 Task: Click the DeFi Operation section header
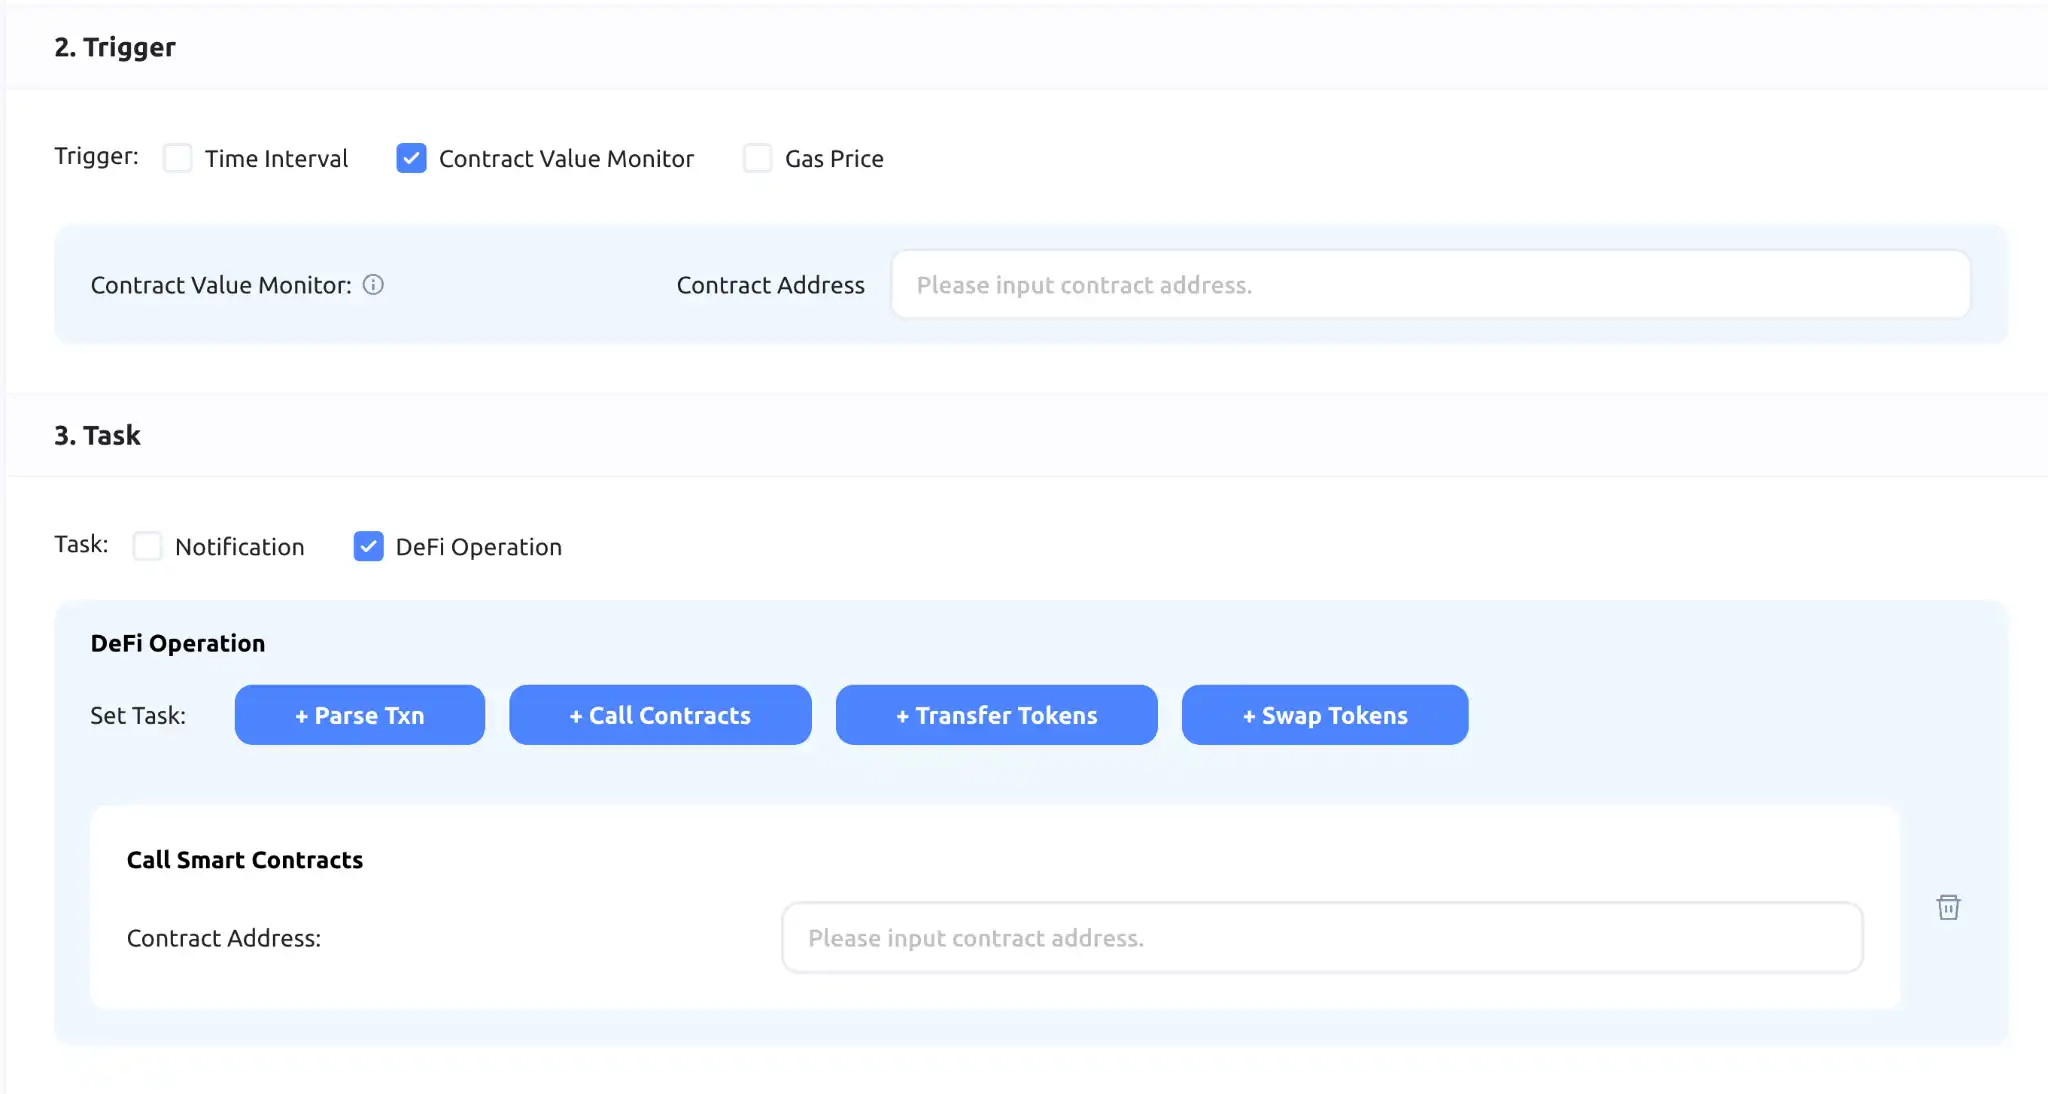click(177, 643)
